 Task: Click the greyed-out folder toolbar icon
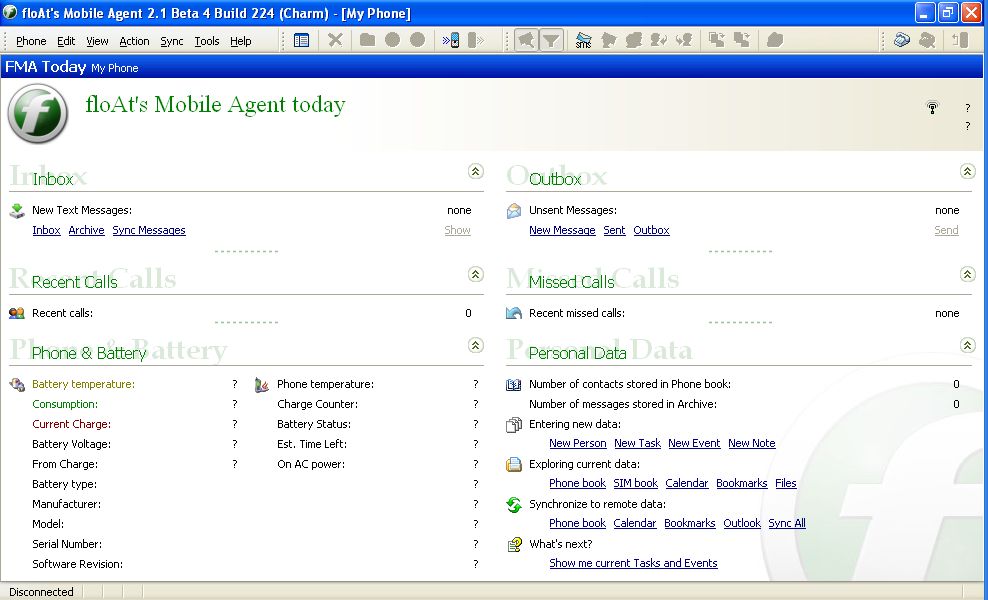(367, 40)
